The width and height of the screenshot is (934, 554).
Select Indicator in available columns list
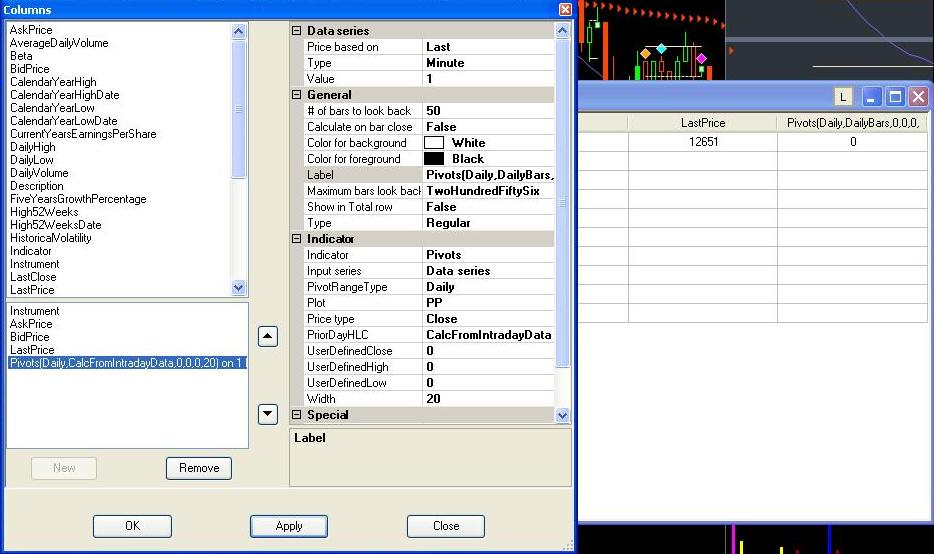click(30, 251)
